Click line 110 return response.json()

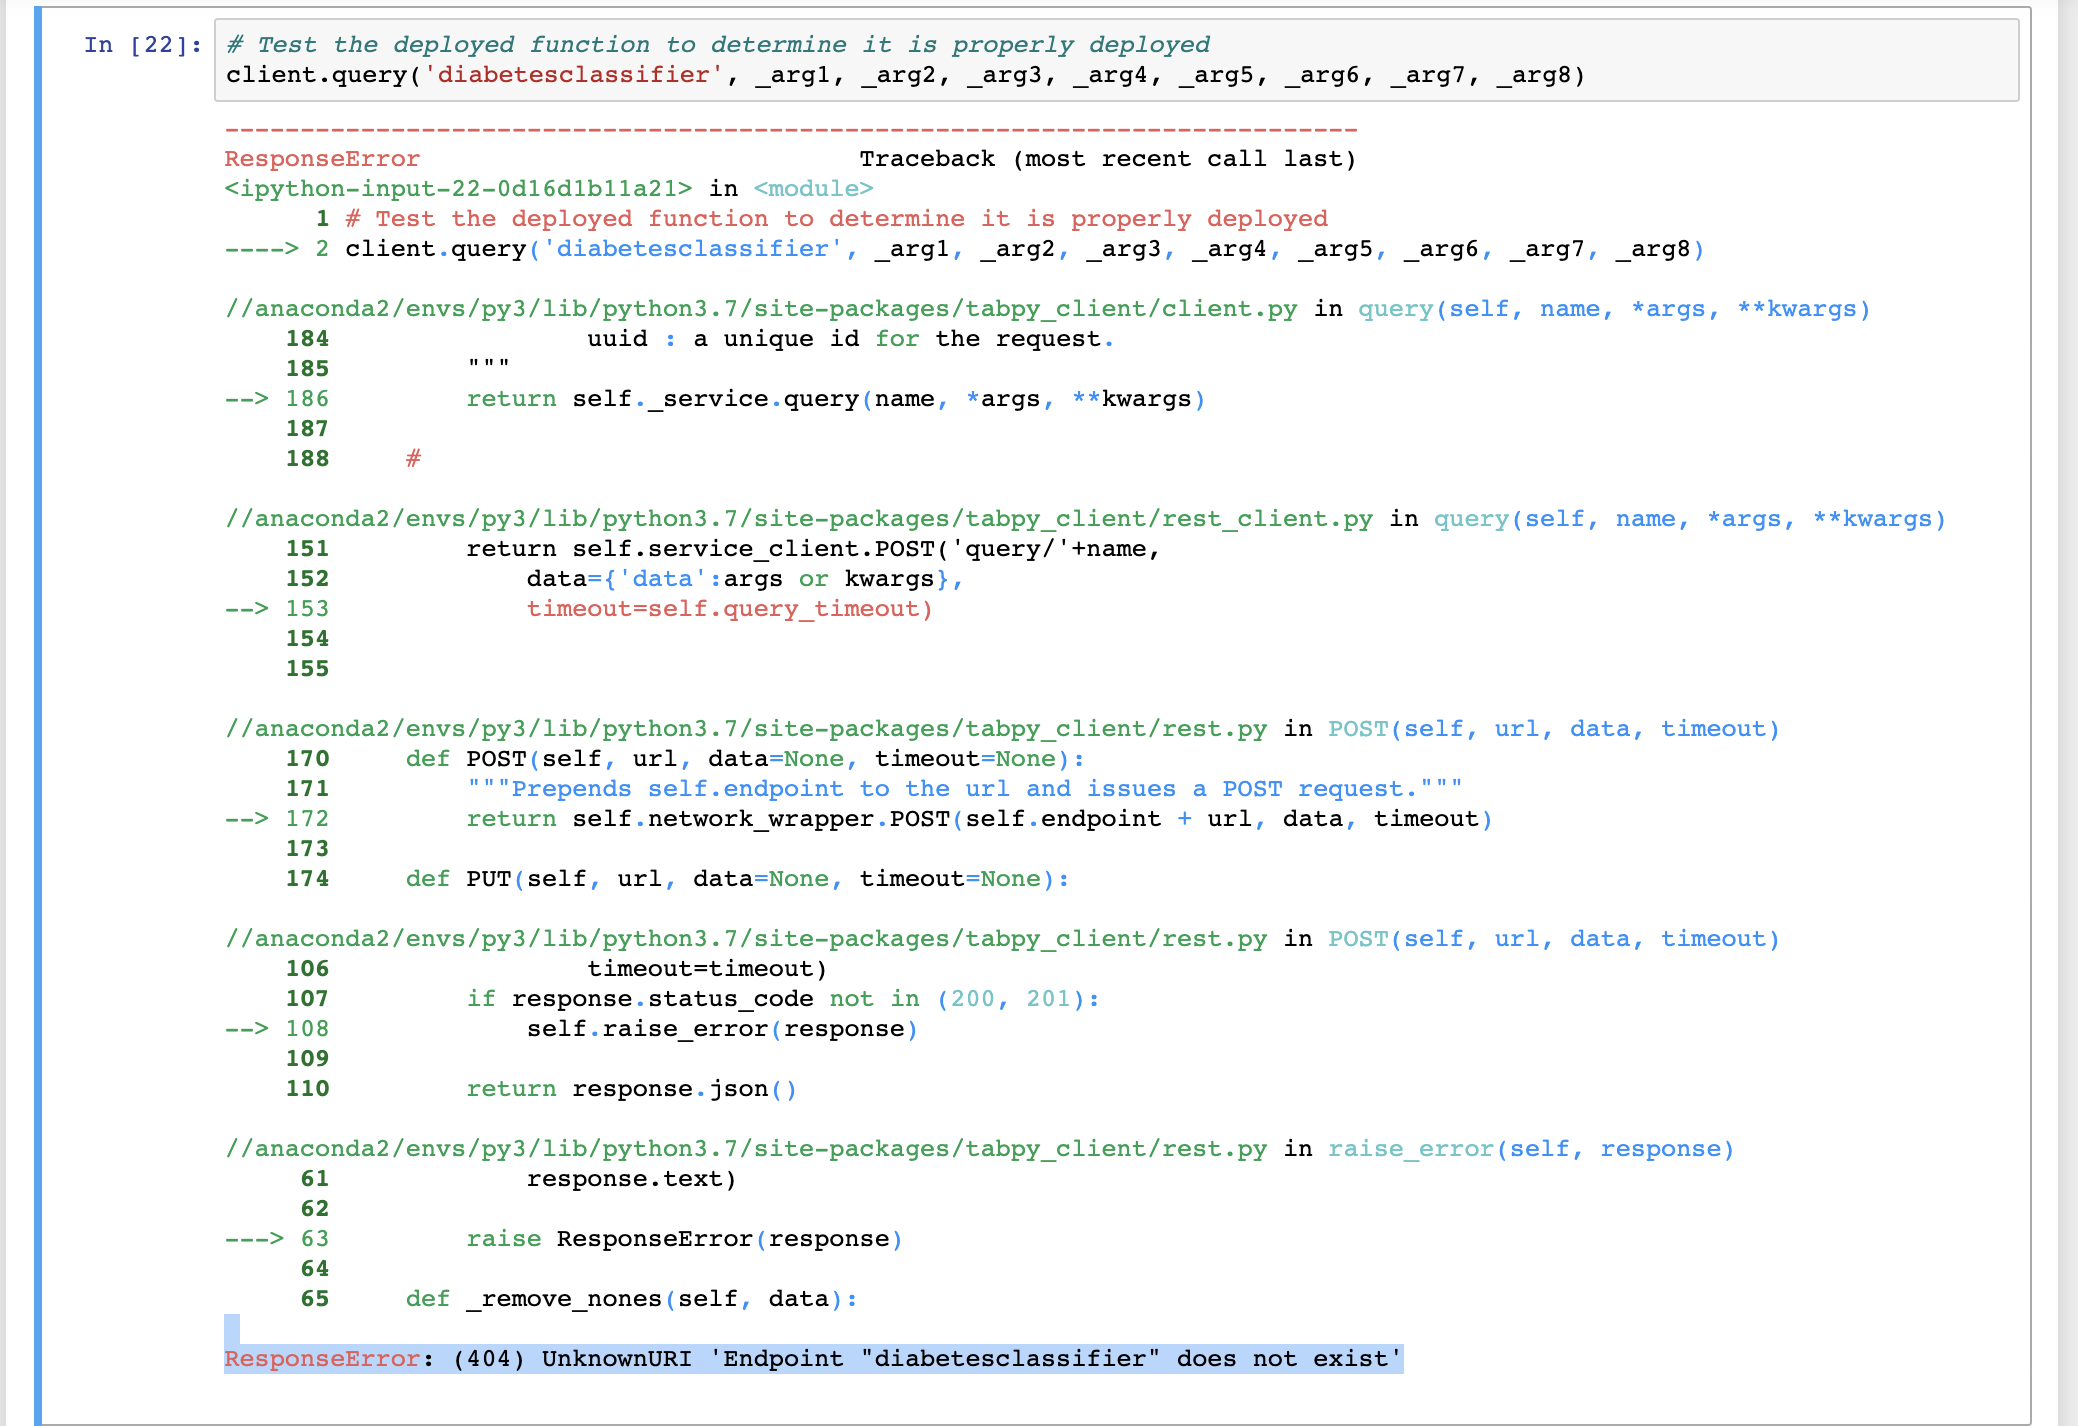pyautogui.click(x=630, y=1089)
